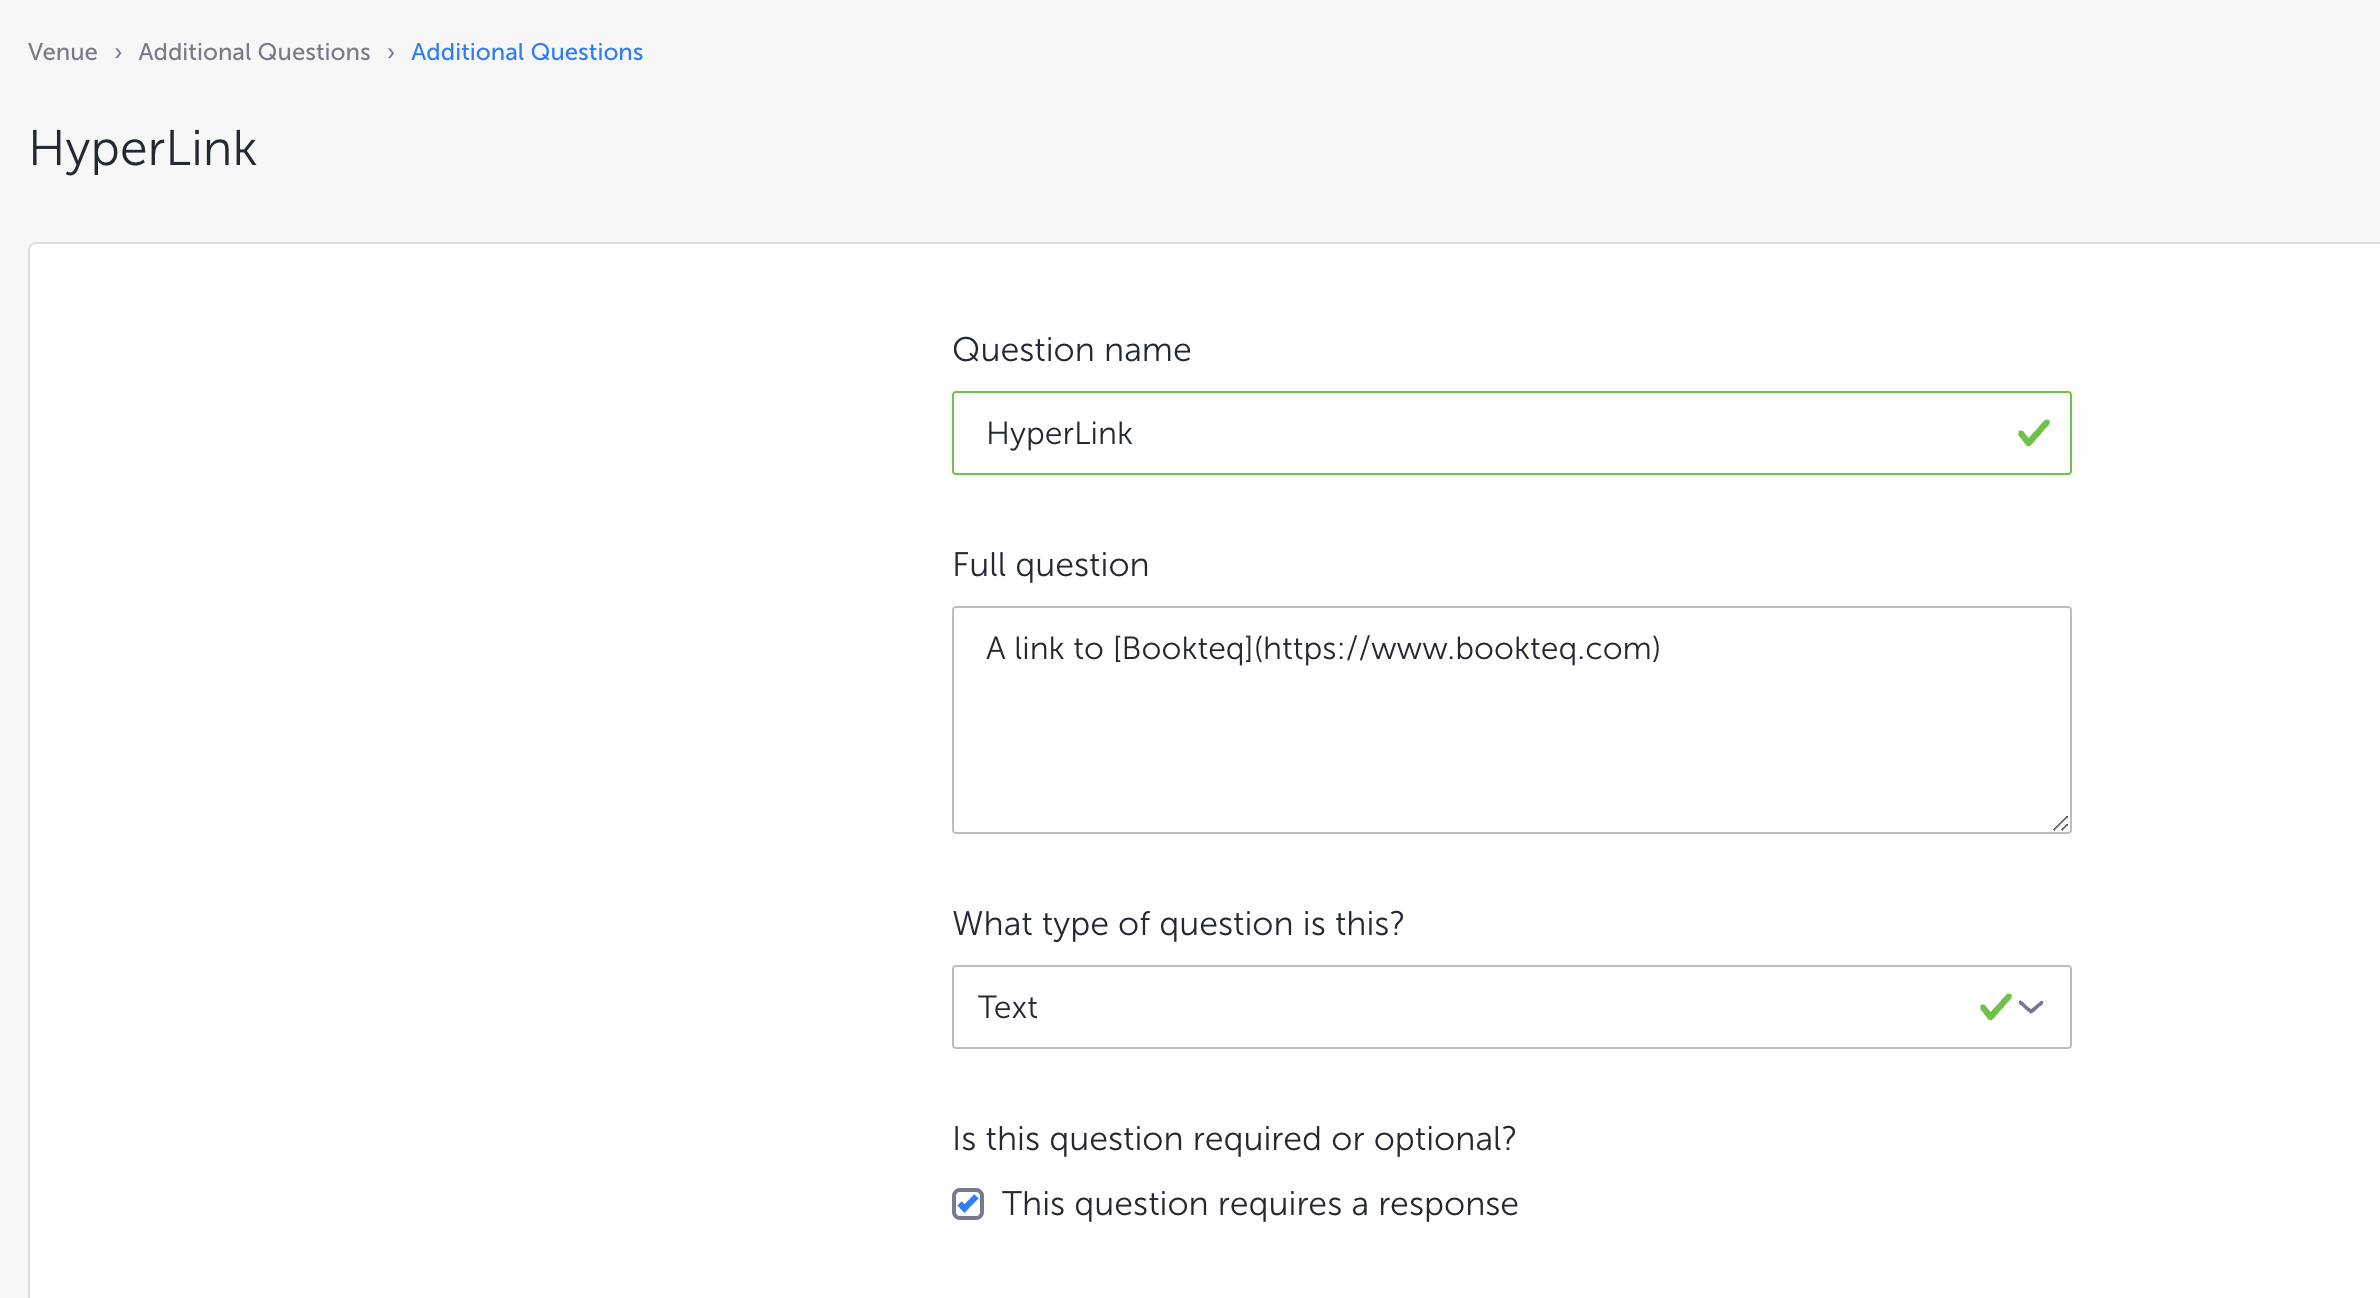Image resolution: width=2380 pixels, height=1298 pixels.
Task: Click the blue Additional Questions breadcrumb
Action: point(526,52)
